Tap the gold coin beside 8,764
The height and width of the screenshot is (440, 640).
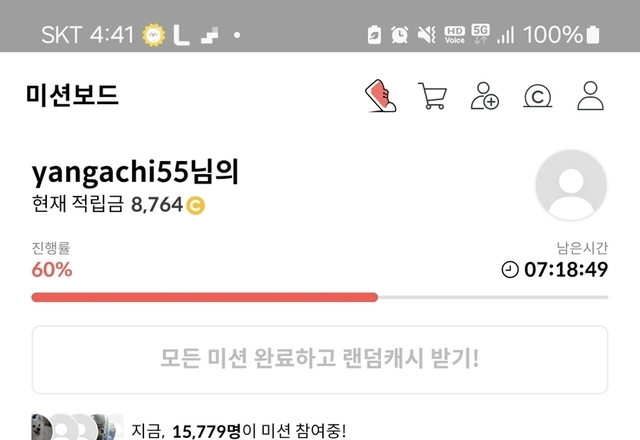[x=196, y=205]
